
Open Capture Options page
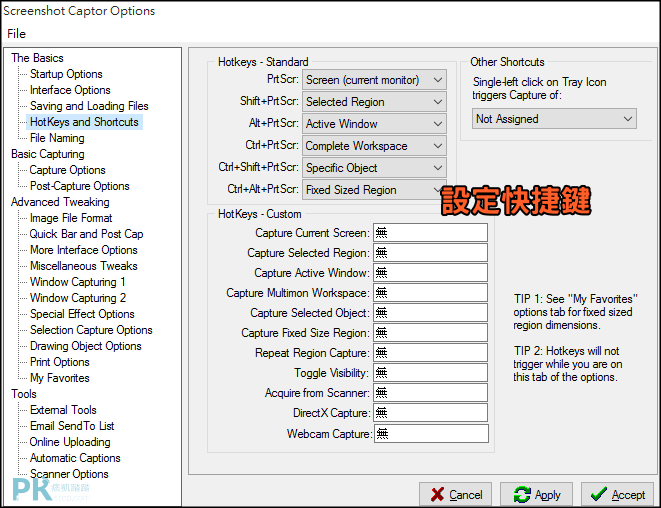coord(67,170)
